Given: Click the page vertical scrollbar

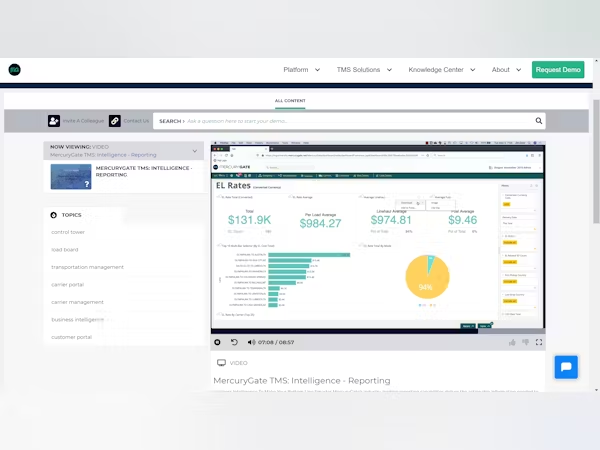Looking at the screenshot, I should tap(596, 161).
